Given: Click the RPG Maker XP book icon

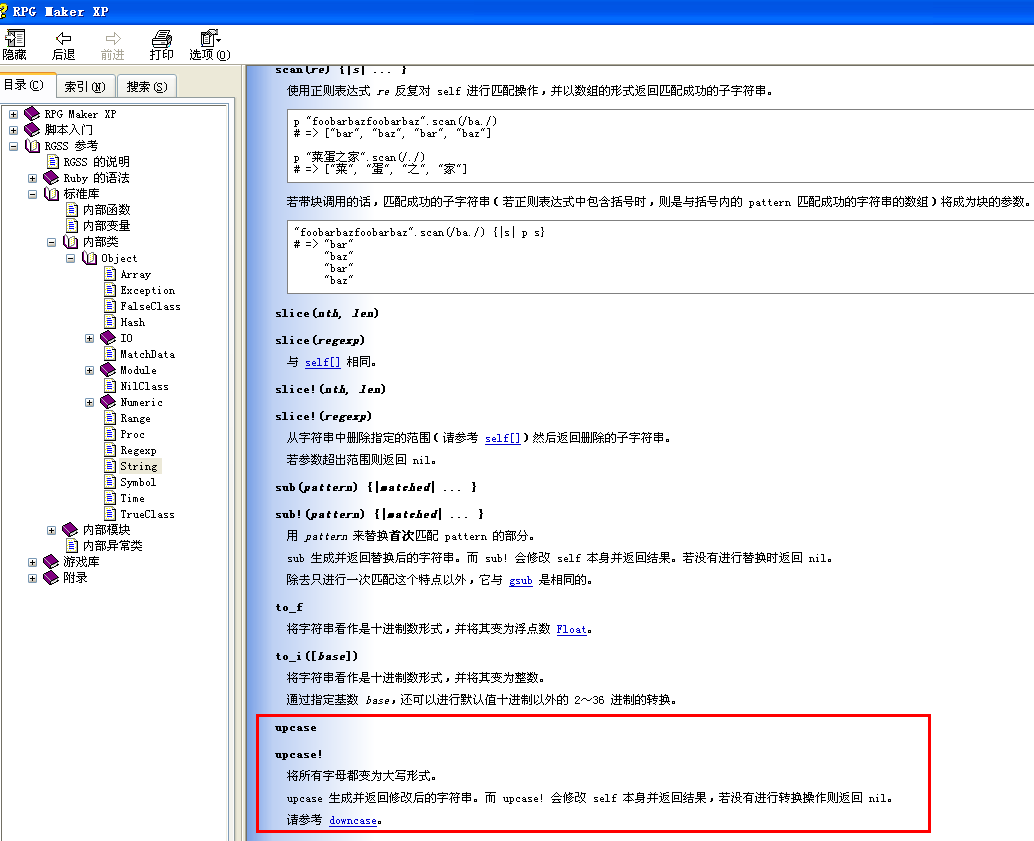Looking at the screenshot, I should tap(32, 113).
